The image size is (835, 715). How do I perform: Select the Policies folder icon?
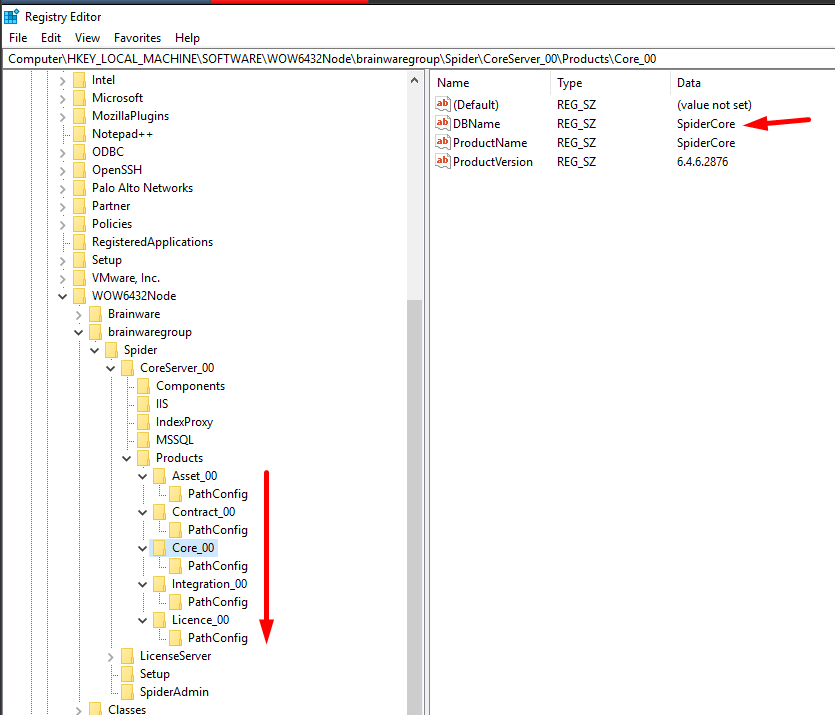click(79, 224)
